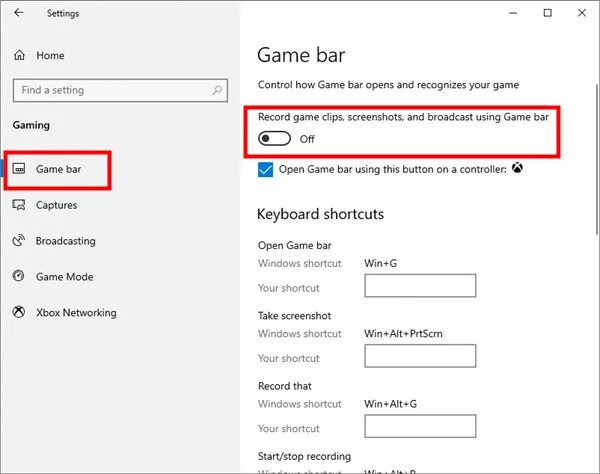
Task: Click the Game Mode sidebar icon
Action: click(x=19, y=276)
